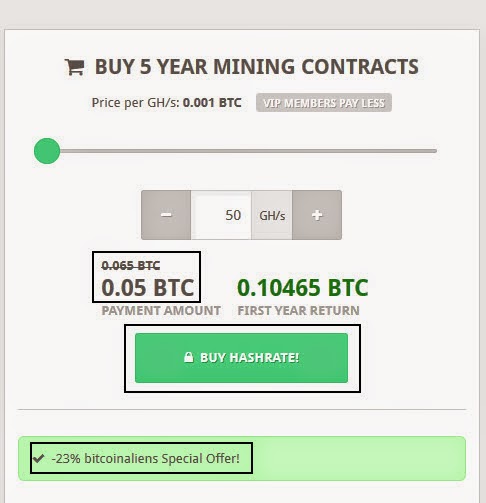Click the FIRST YEAR RETURN label
486x503 pixels.
298,311
